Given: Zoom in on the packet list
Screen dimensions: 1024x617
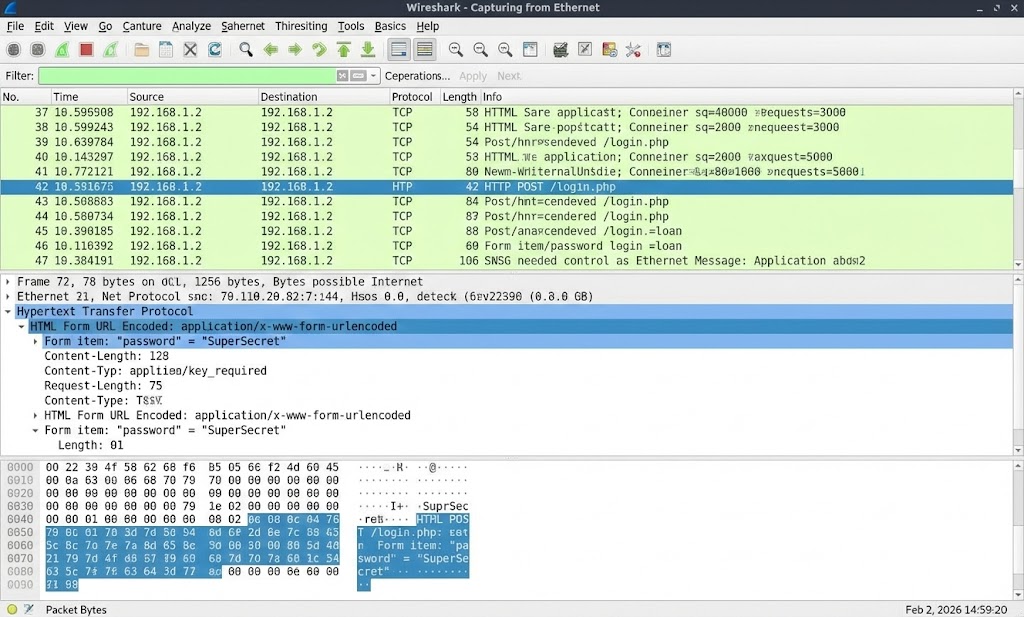Looking at the screenshot, I should click(456, 49).
